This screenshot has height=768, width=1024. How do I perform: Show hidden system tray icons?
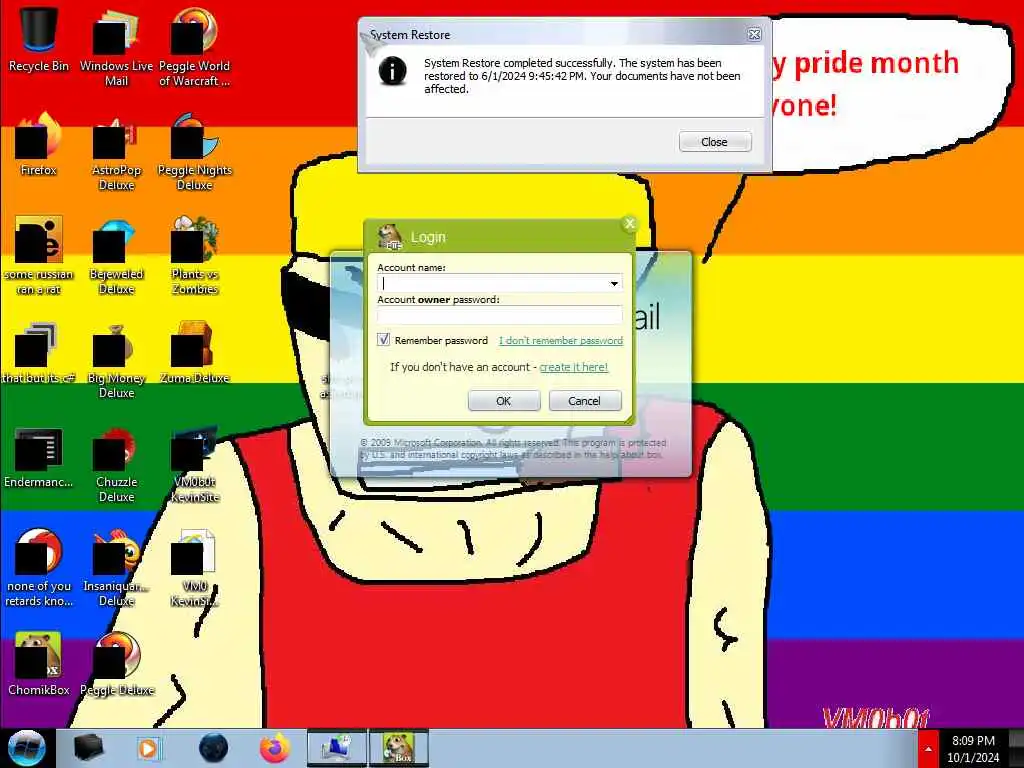[x=927, y=749]
